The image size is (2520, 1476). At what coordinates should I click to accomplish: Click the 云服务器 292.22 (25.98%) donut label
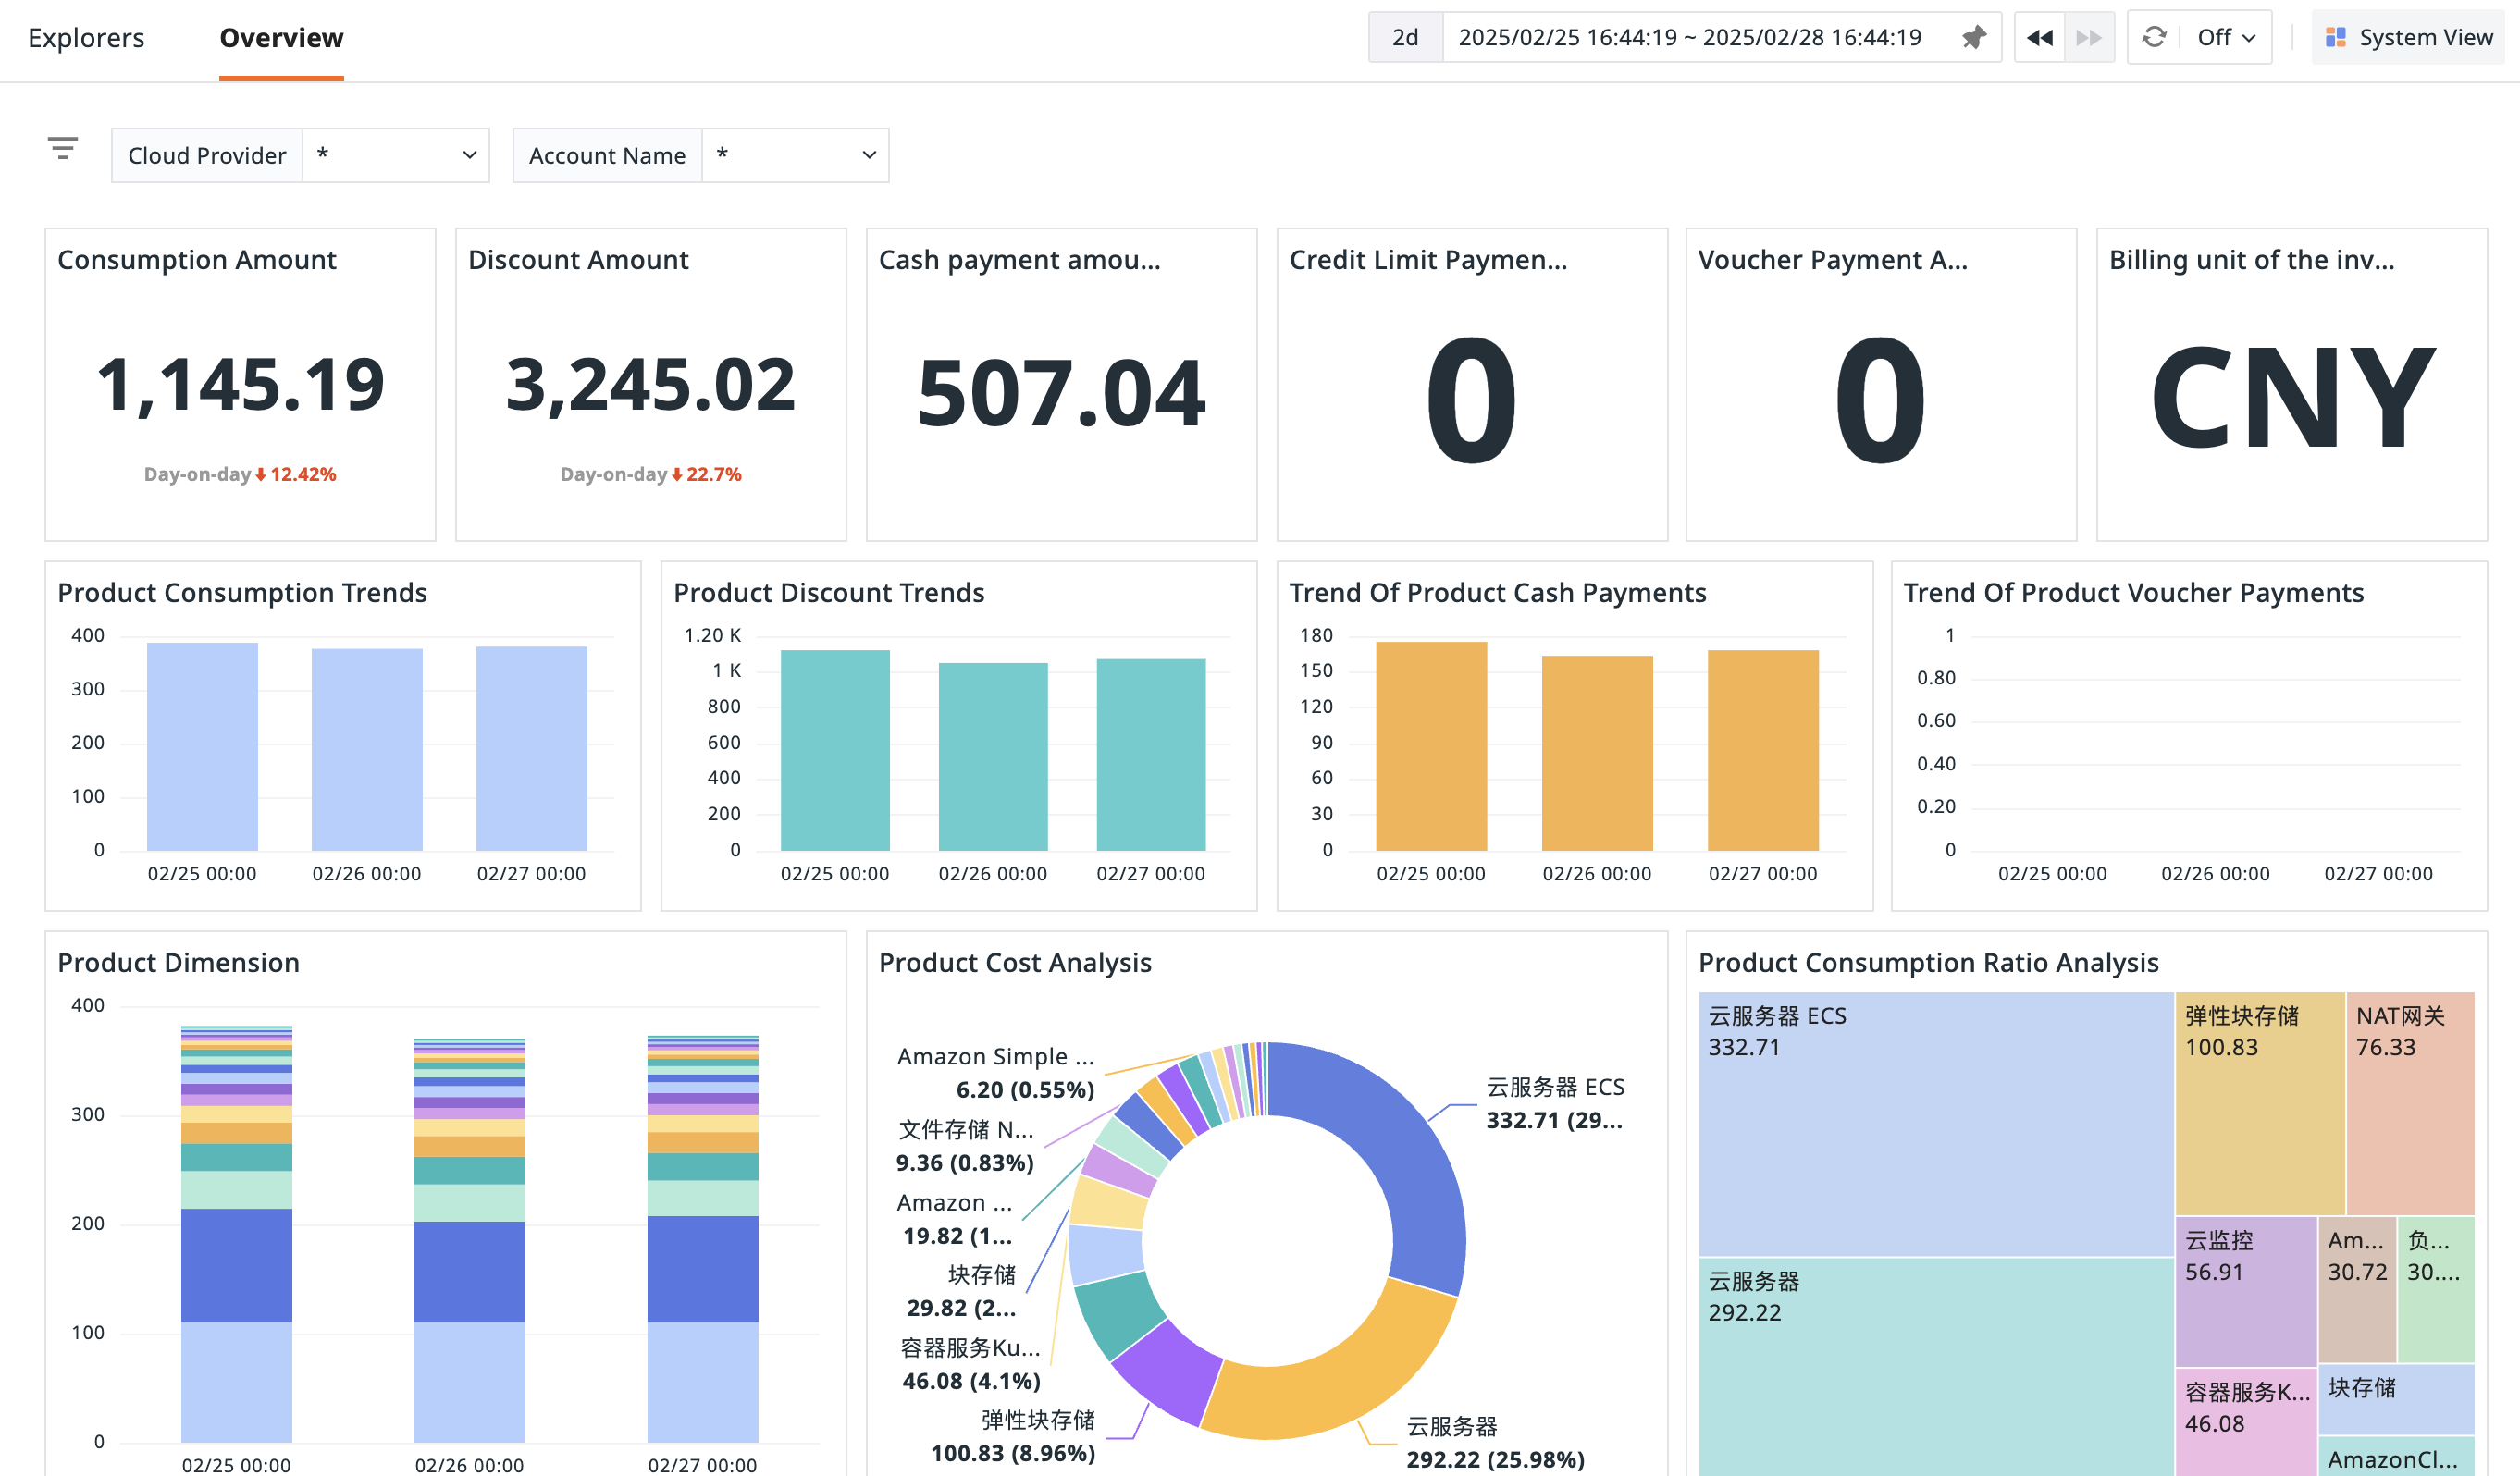tap(1495, 1442)
